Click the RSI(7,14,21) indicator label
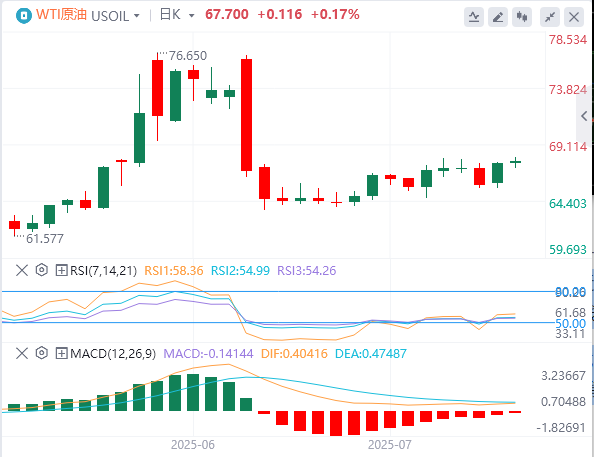This screenshot has width=594, height=457. [x=104, y=271]
